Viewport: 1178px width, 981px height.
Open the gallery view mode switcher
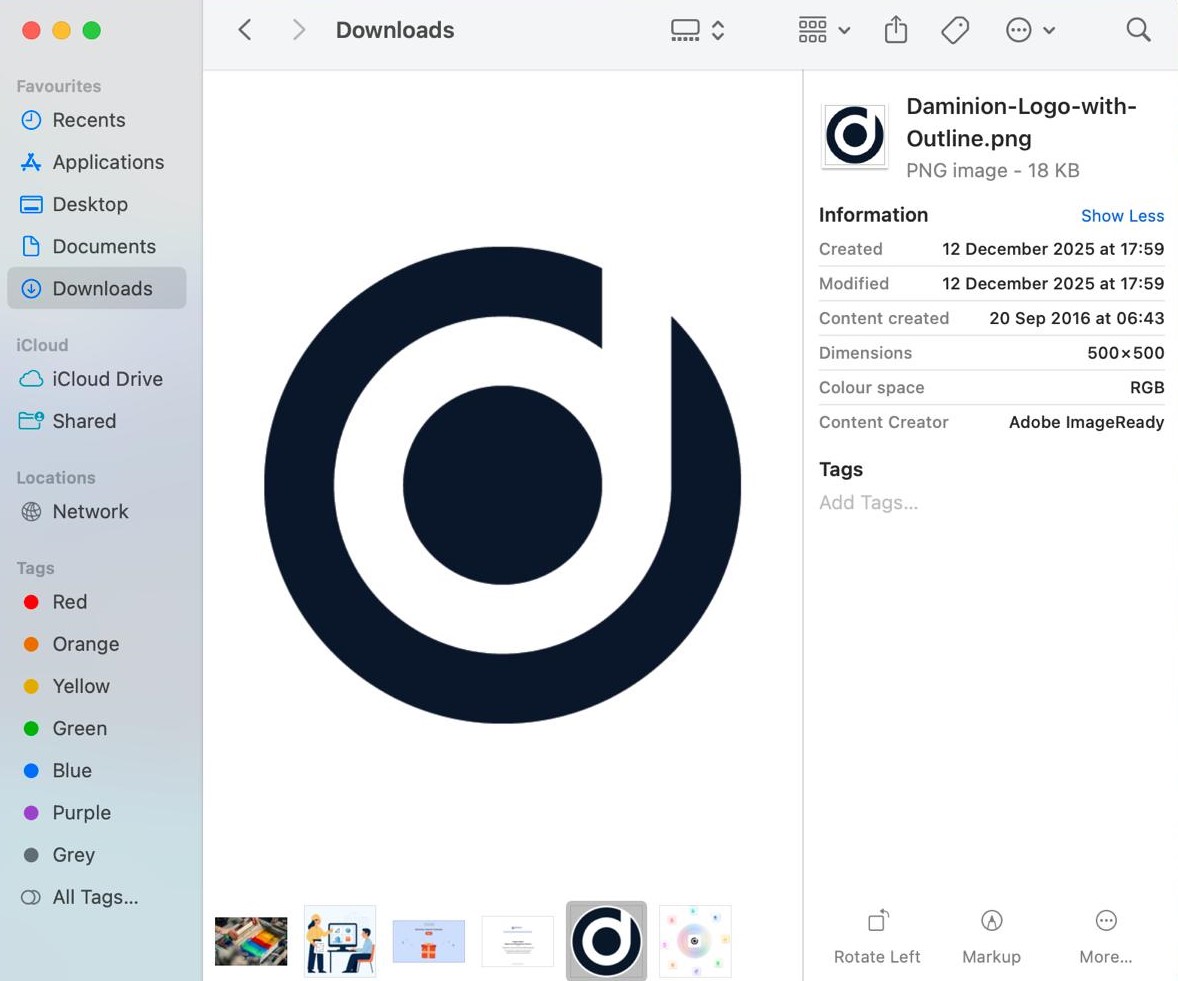[697, 31]
